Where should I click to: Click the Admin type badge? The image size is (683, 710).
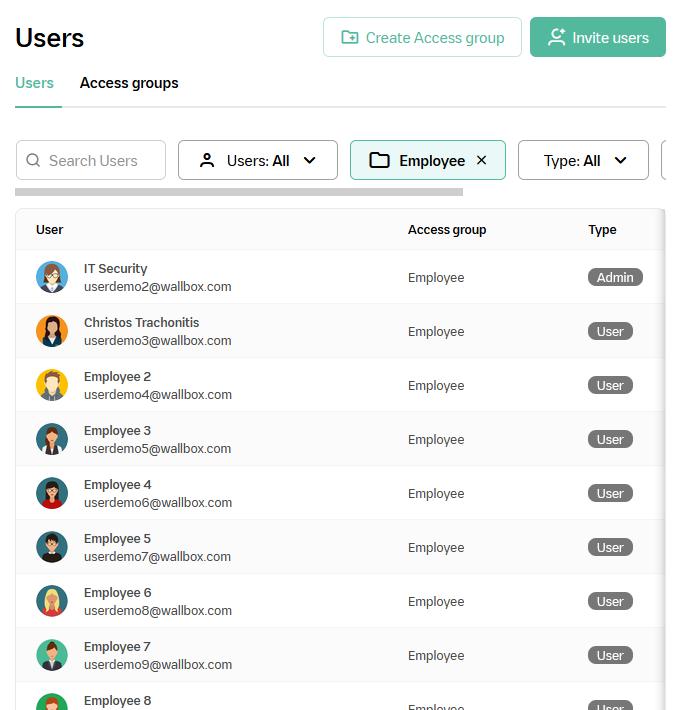[x=615, y=277]
